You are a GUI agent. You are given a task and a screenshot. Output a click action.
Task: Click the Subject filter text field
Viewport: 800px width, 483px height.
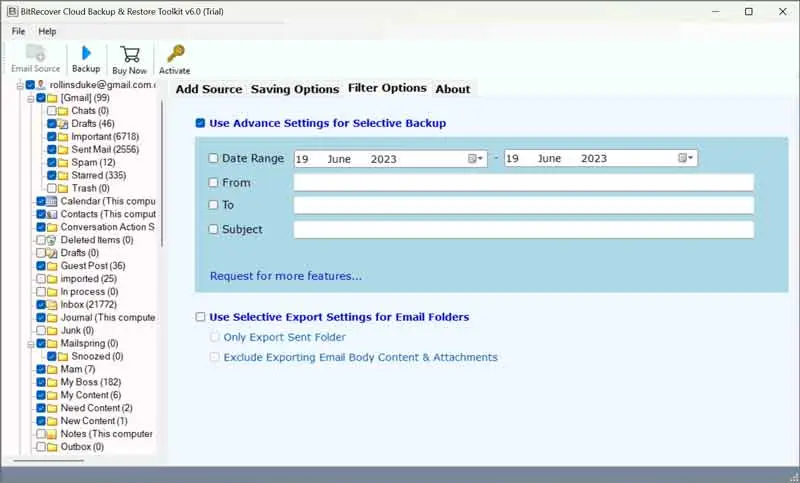pos(523,229)
